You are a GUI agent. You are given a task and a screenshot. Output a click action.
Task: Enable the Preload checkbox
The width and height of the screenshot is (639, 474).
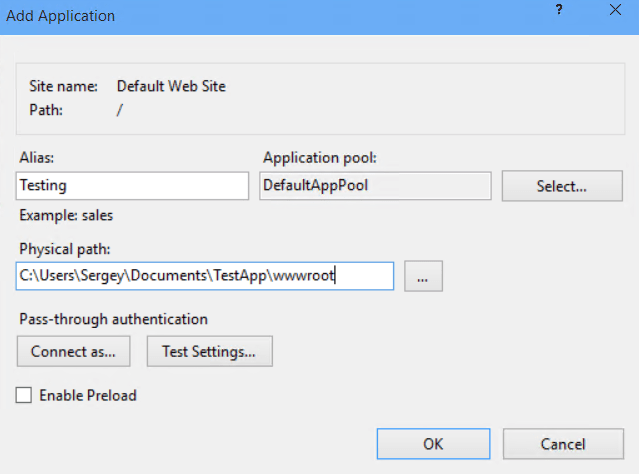[x=24, y=395]
